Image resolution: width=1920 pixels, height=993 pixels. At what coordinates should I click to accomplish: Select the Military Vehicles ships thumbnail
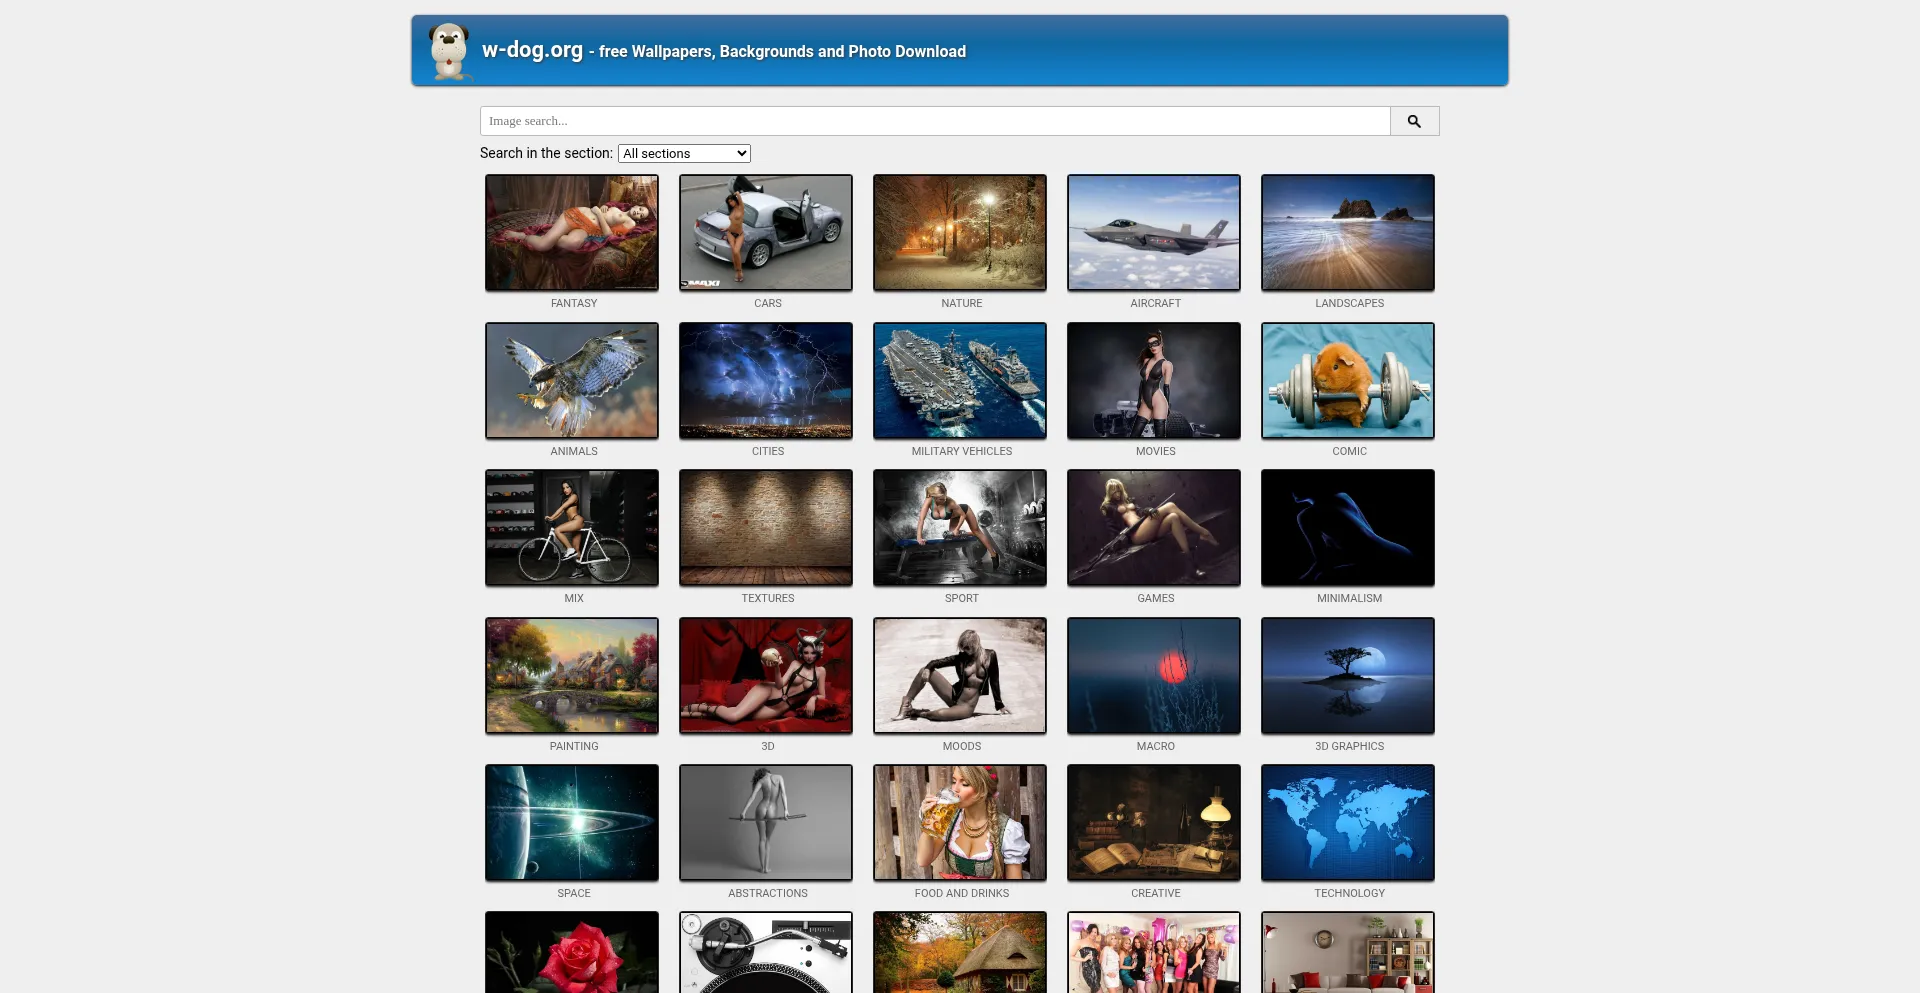click(x=959, y=380)
